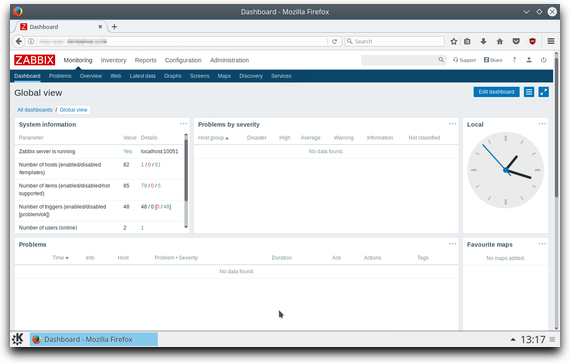This screenshot has width=570, height=363.
Task: Click the red shield extension icon
Action: [533, 41]
